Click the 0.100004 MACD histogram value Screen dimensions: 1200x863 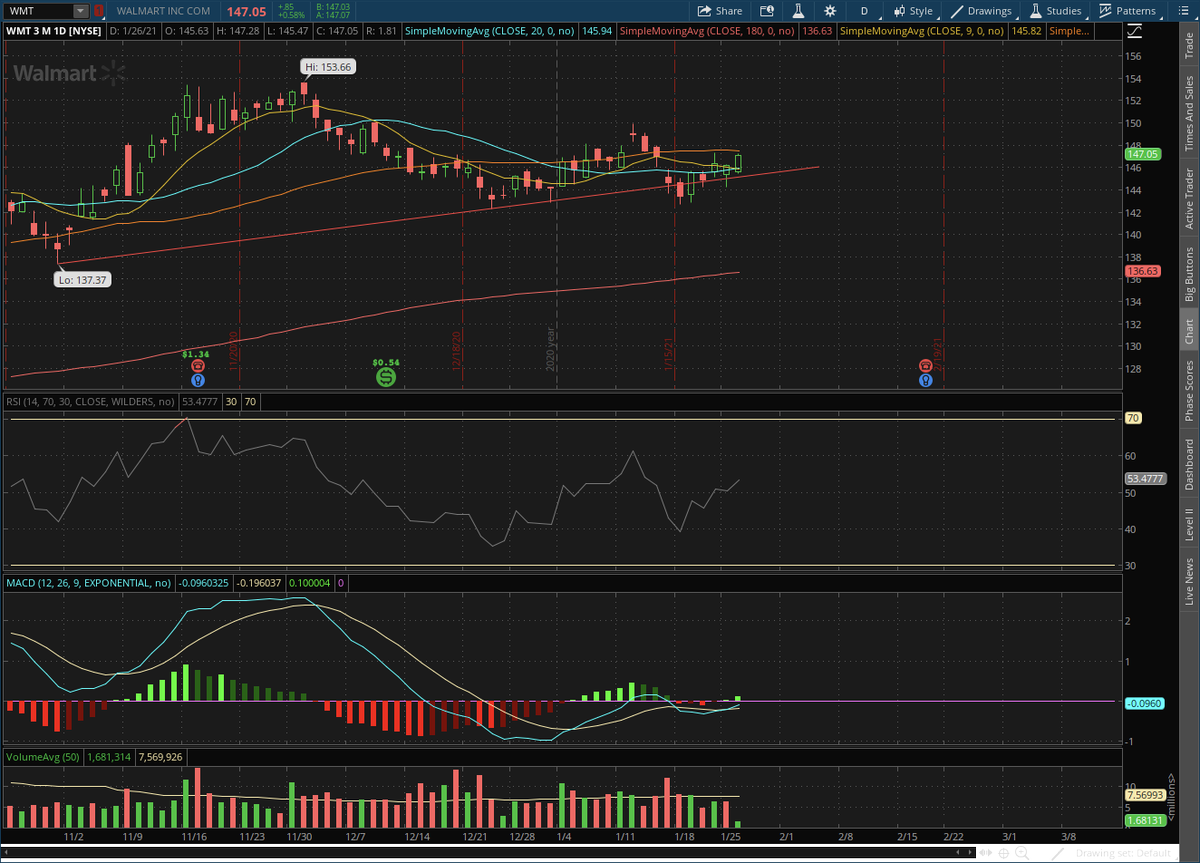pos(309,582)
